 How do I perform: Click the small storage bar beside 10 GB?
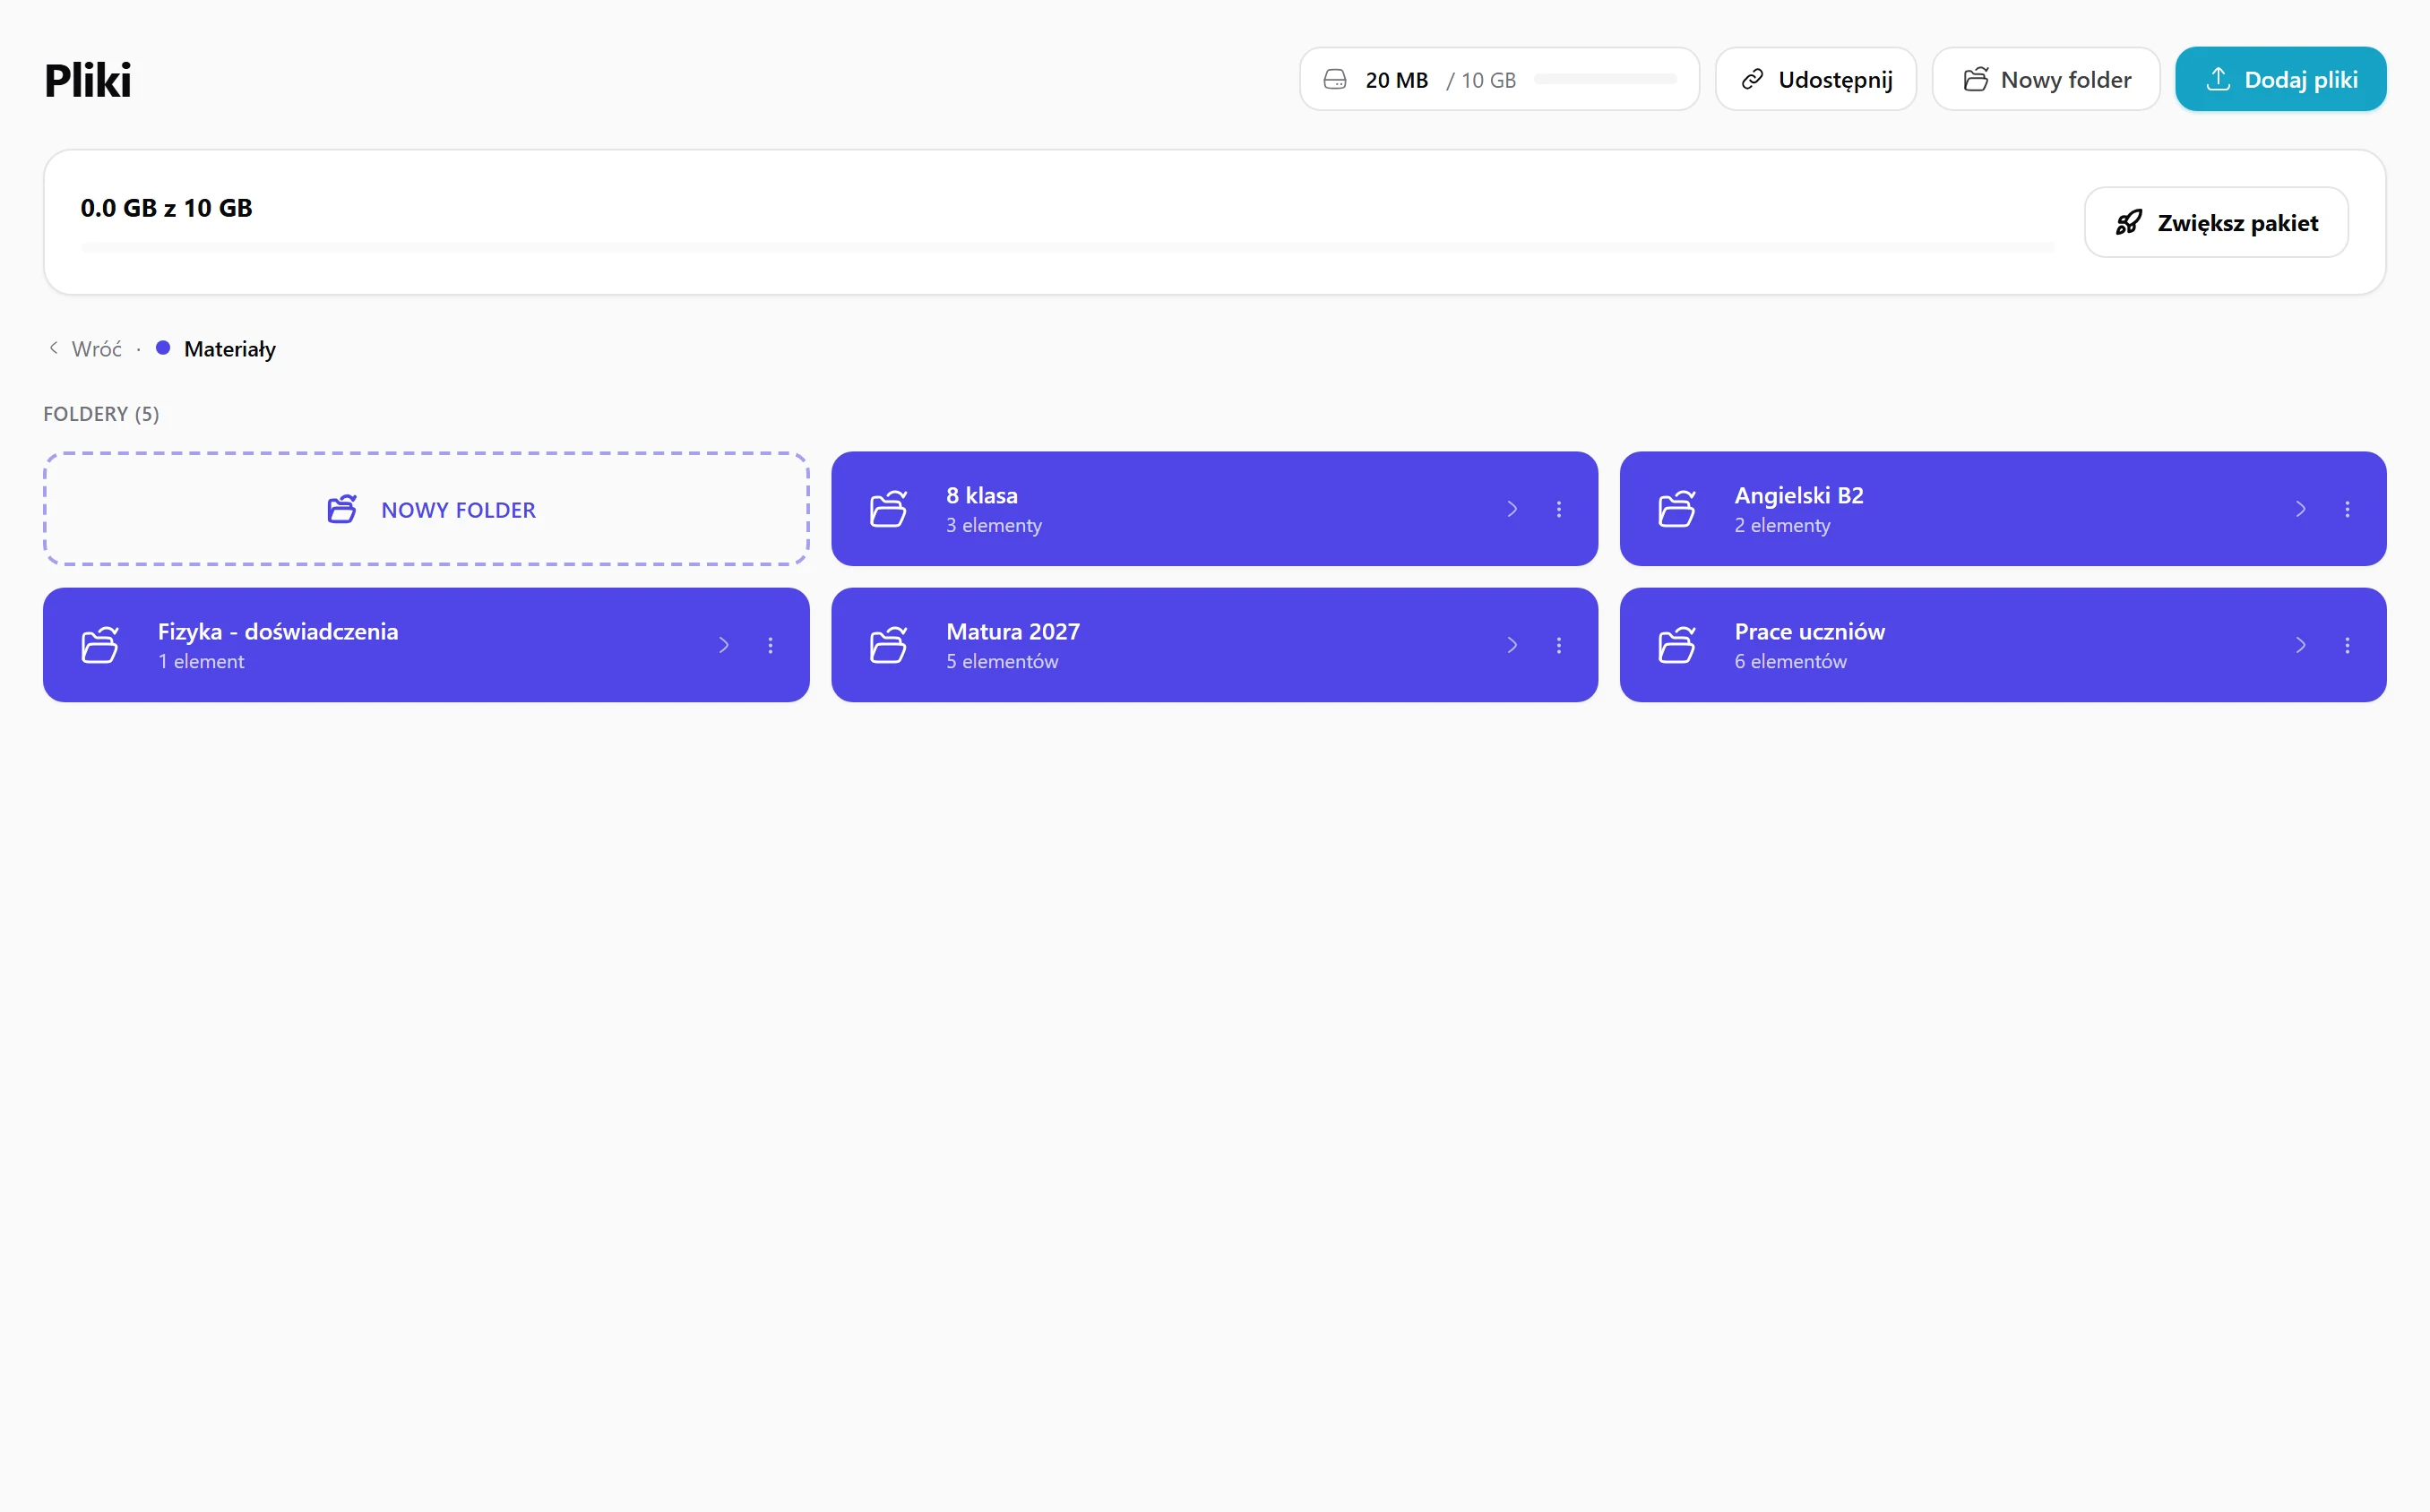(1605, 79)
